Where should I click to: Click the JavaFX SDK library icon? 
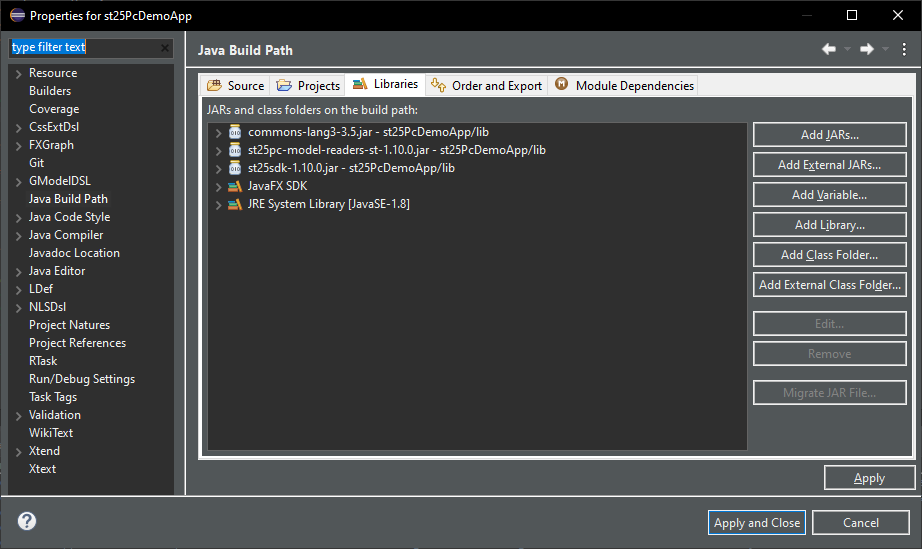[x=235, y=186]
